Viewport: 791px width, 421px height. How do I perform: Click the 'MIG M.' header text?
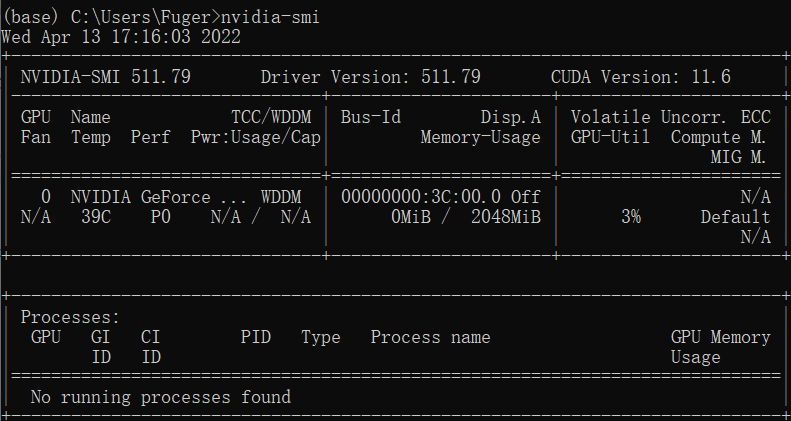click(x=739, y=157)
